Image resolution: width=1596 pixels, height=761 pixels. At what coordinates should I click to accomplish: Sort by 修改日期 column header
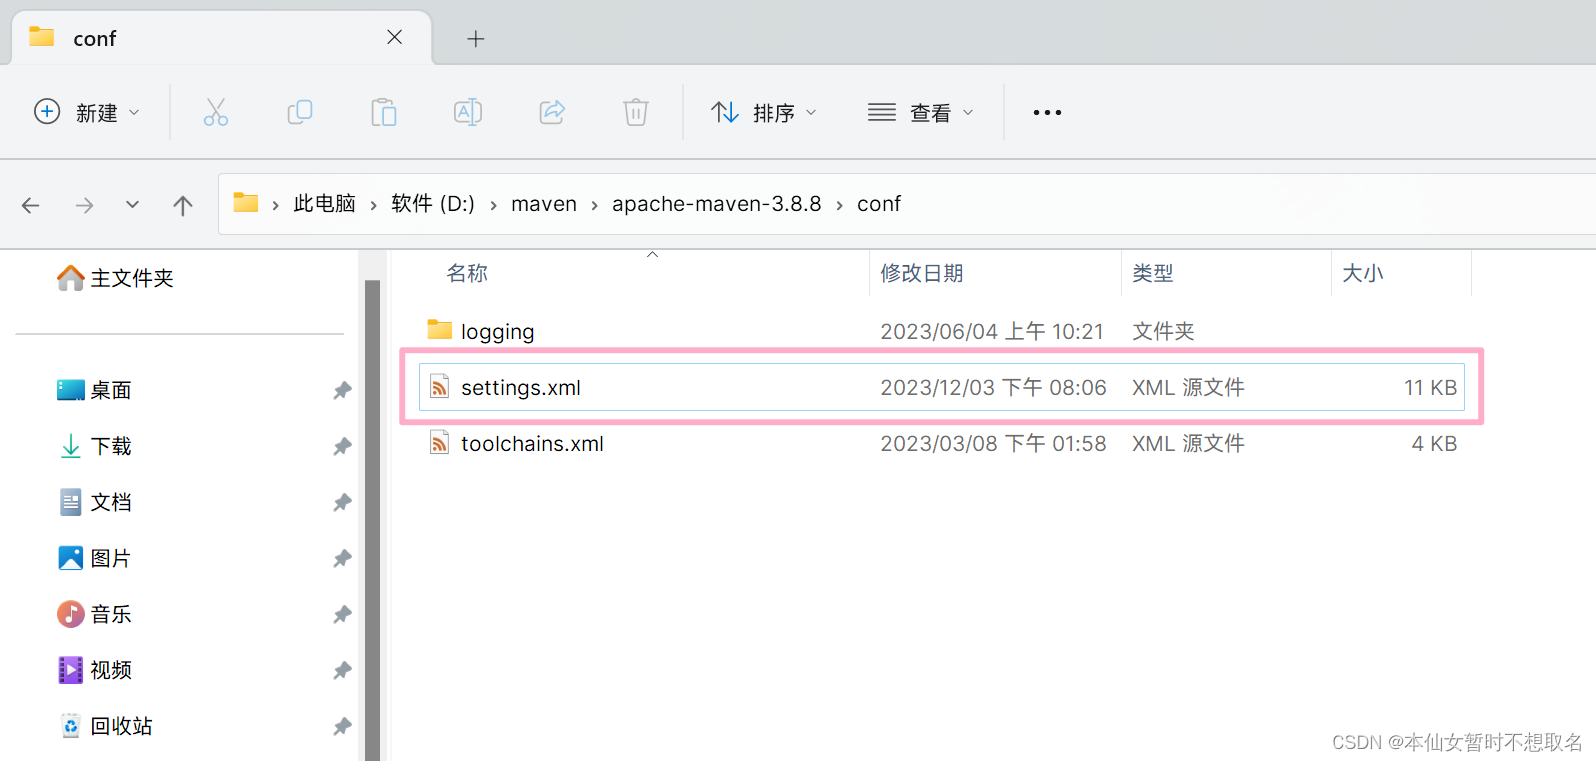click(x=922, y=273)
